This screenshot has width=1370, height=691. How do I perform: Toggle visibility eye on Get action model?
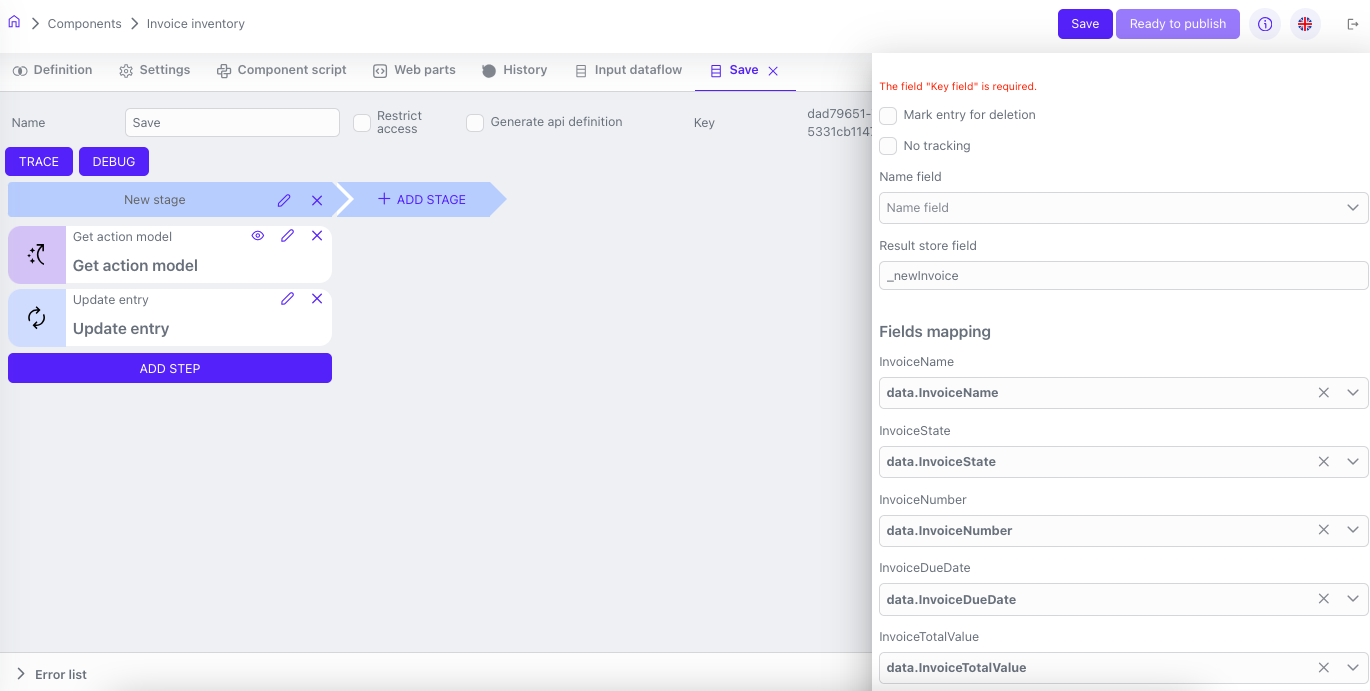(x=258, y=236)
